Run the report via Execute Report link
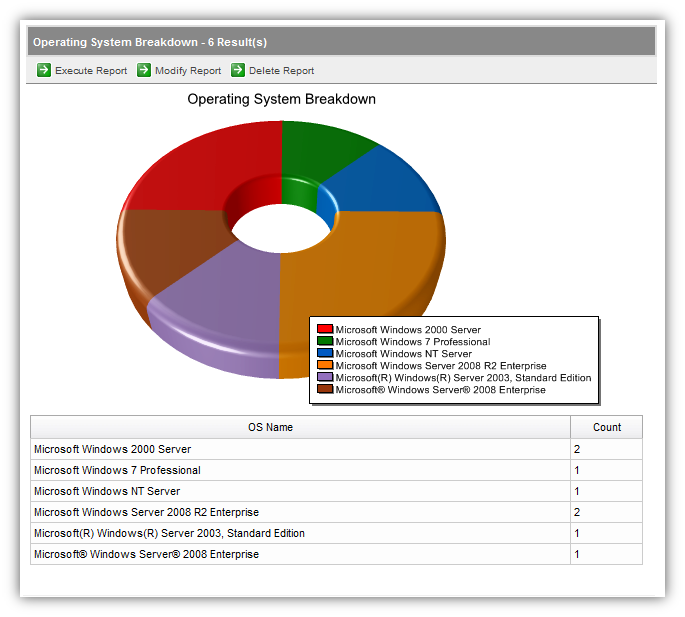 click(x=91, y=70)
